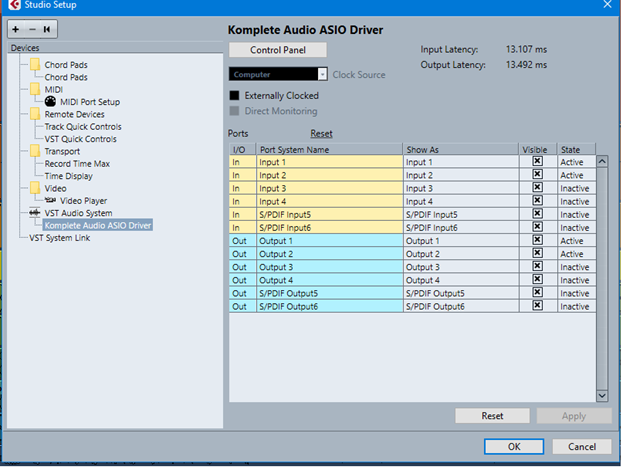Uncheck Visible for S/PDIF Output6
Image resolution: width=623 pixels, height=467 pixels.
click(x=537, y=305)
